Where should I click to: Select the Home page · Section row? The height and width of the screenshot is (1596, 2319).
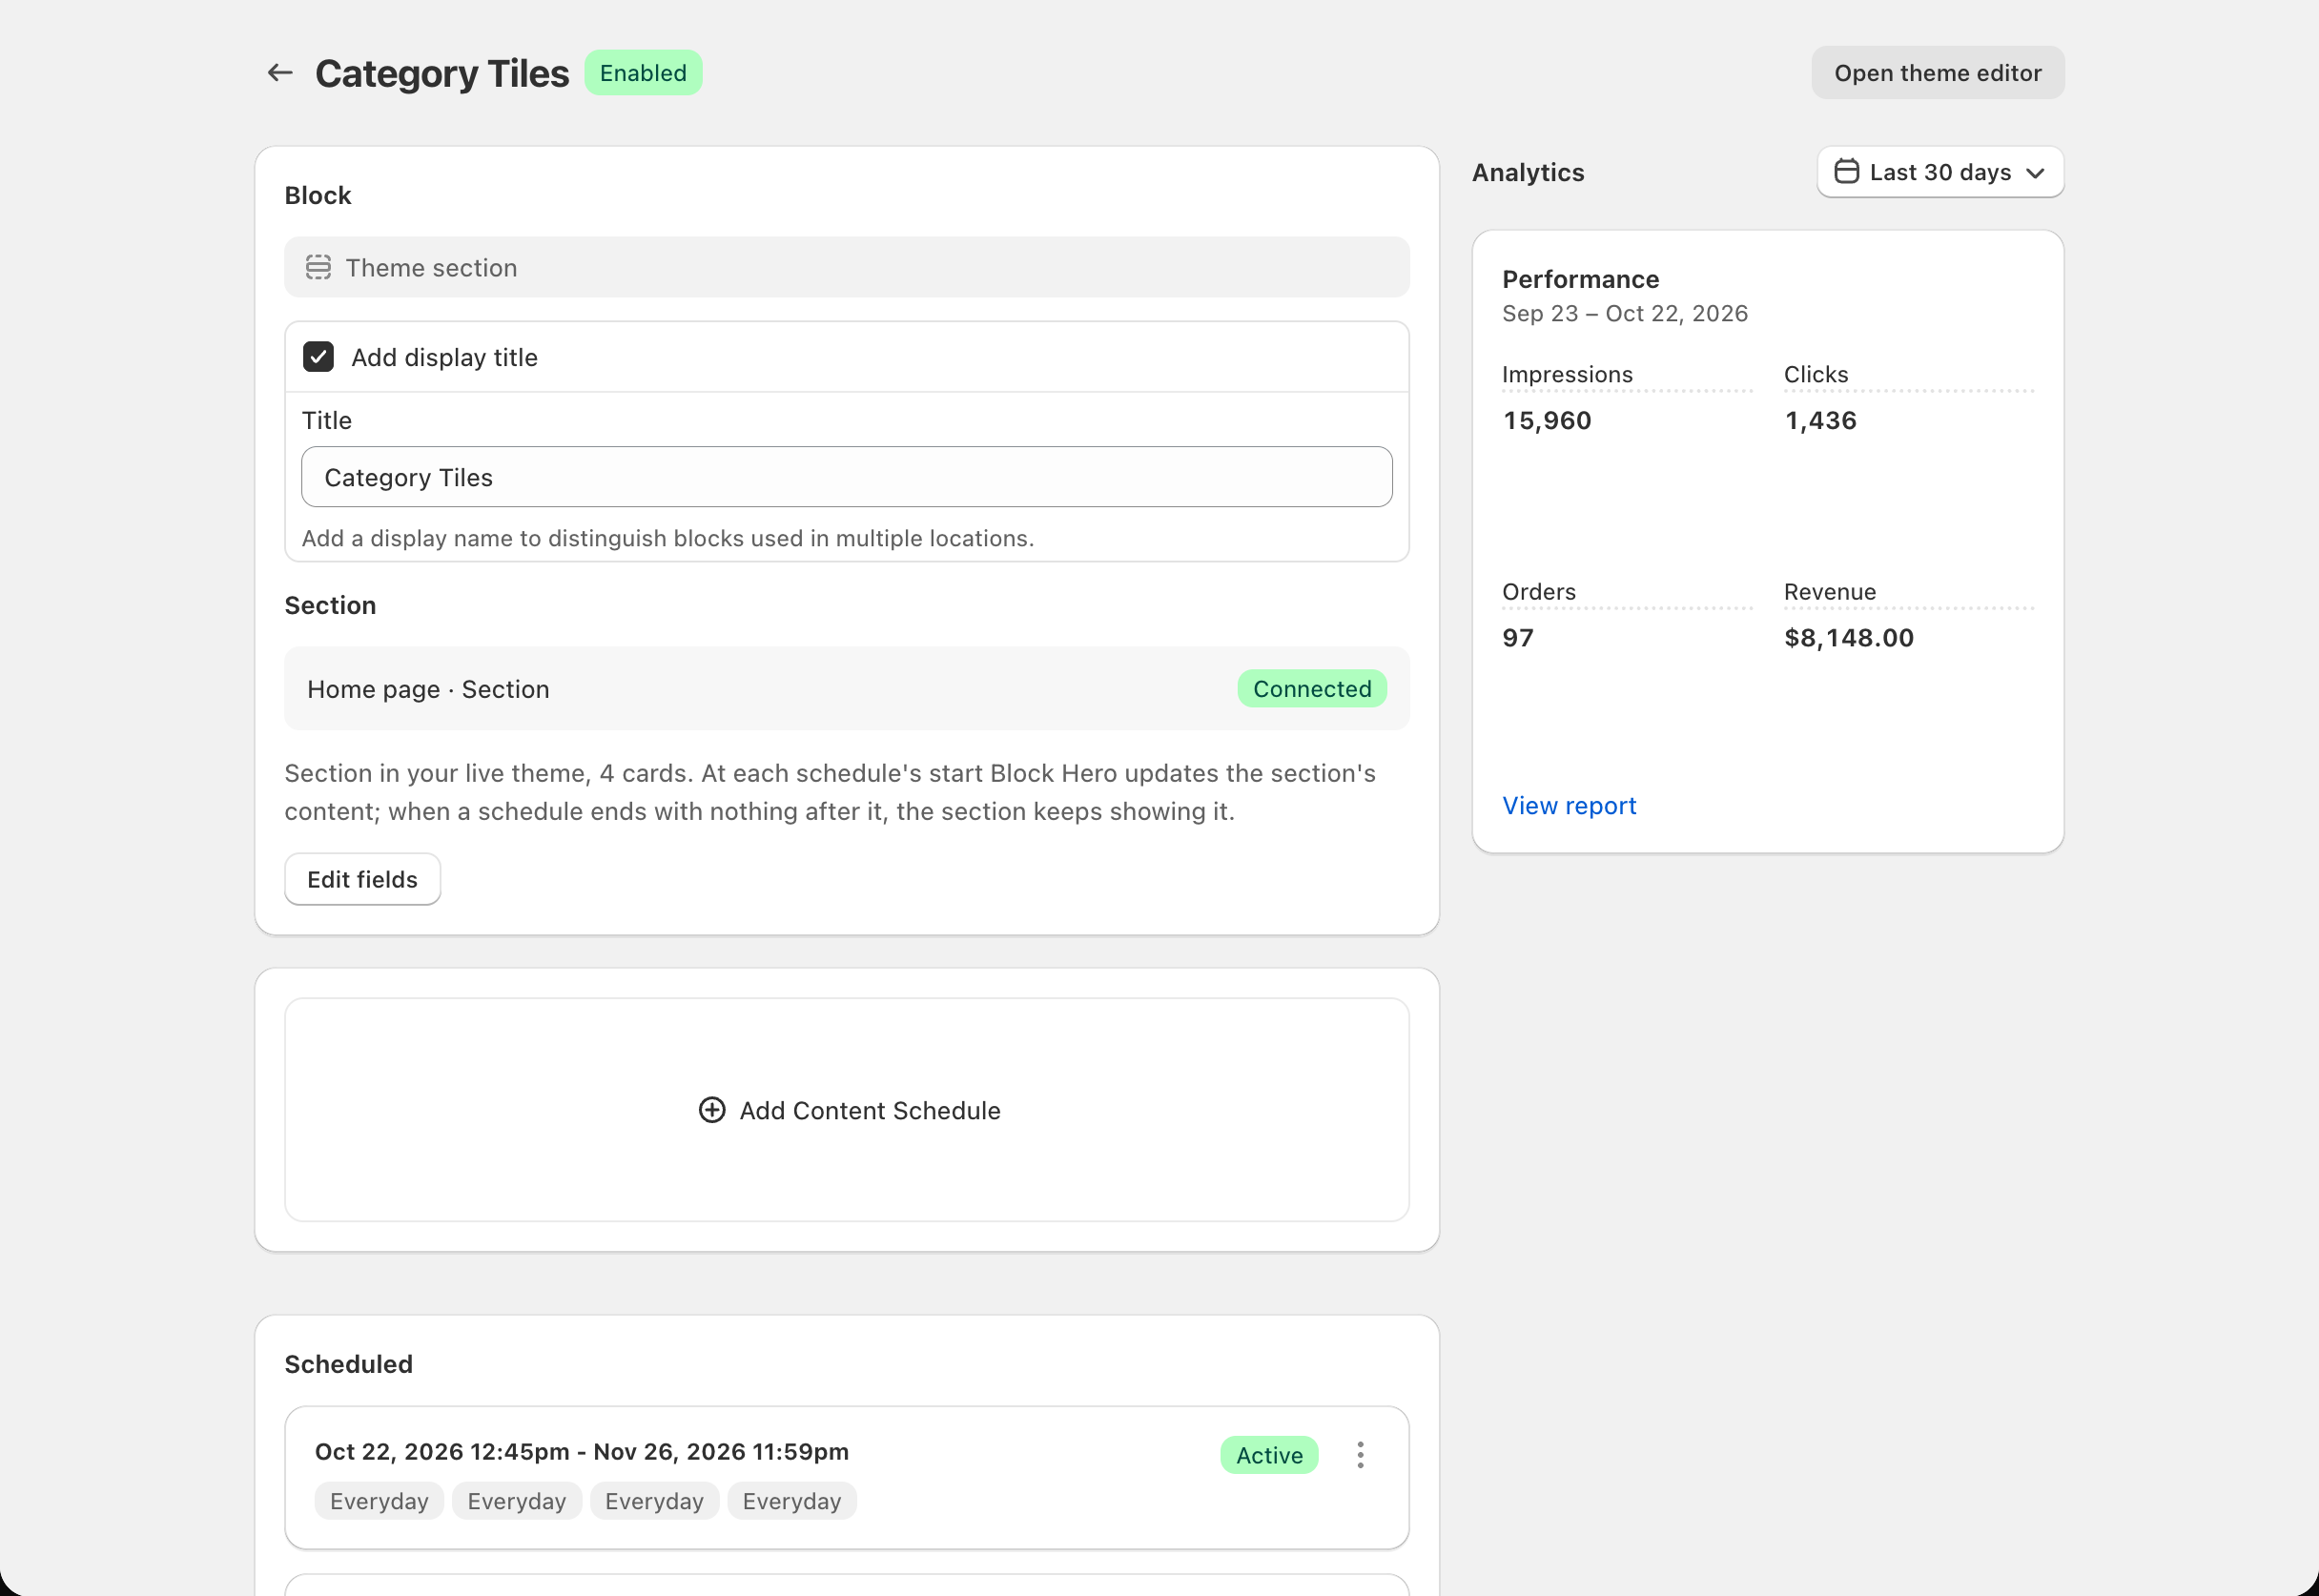click(847, 689)
